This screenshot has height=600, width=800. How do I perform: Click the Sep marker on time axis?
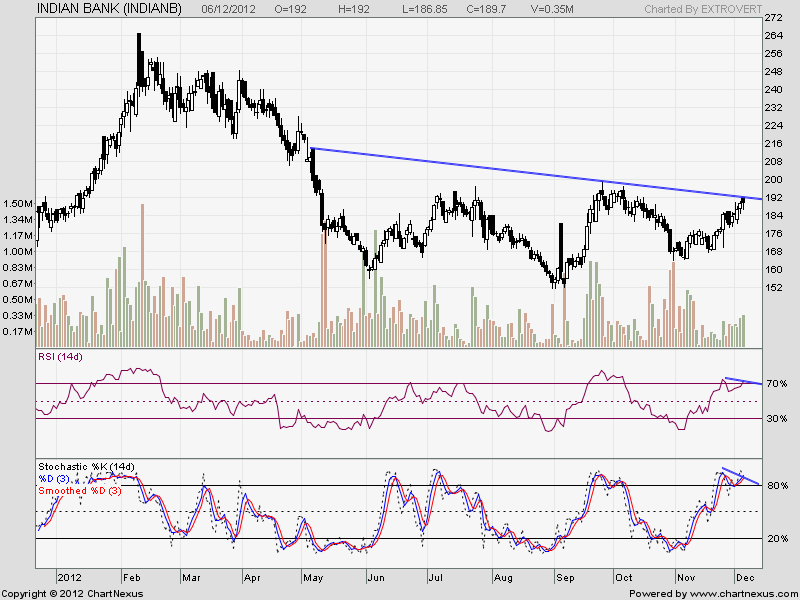tap(565, 578)
